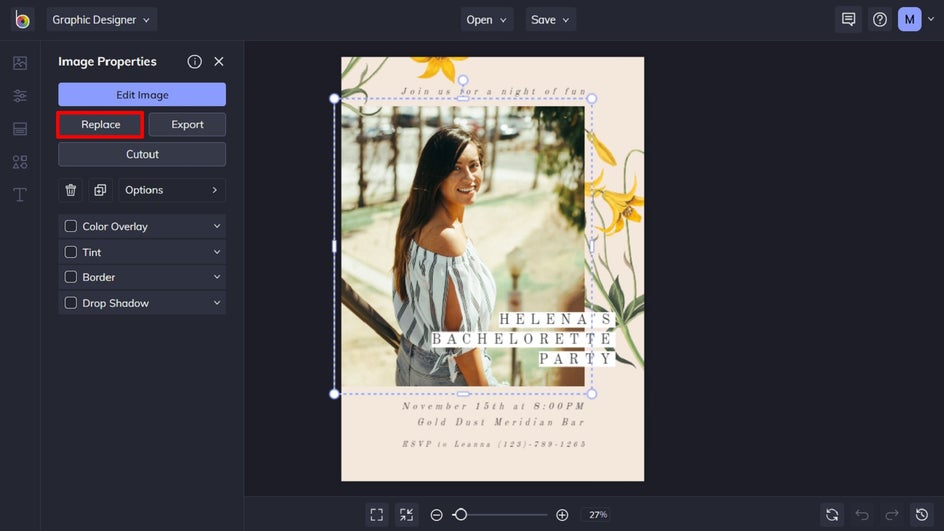
Task: Click the zoom in plus icon
Action: pos(562,515)
